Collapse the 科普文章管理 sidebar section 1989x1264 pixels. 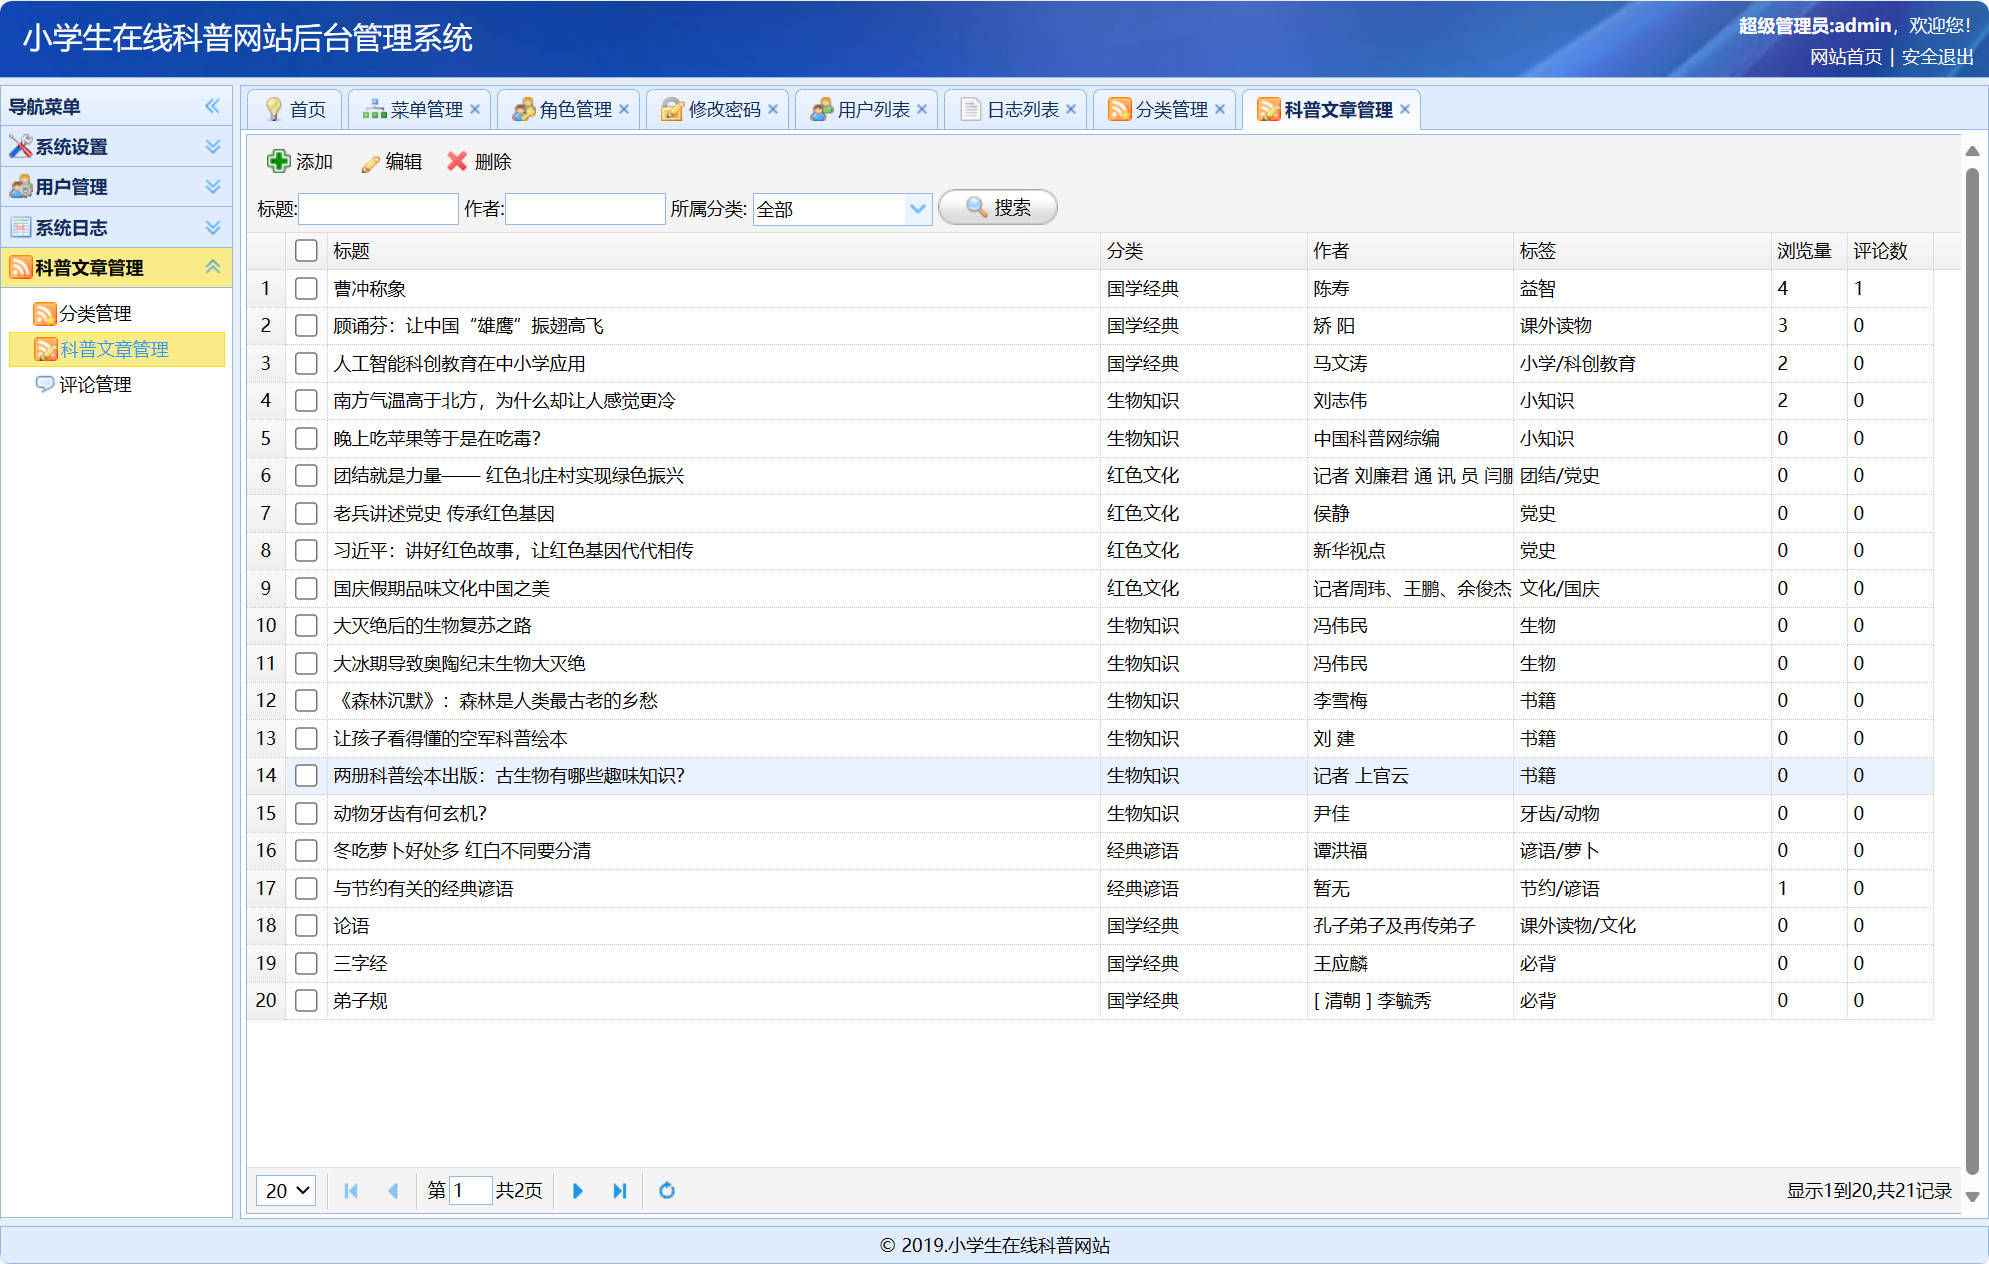[x=211, y=267]
